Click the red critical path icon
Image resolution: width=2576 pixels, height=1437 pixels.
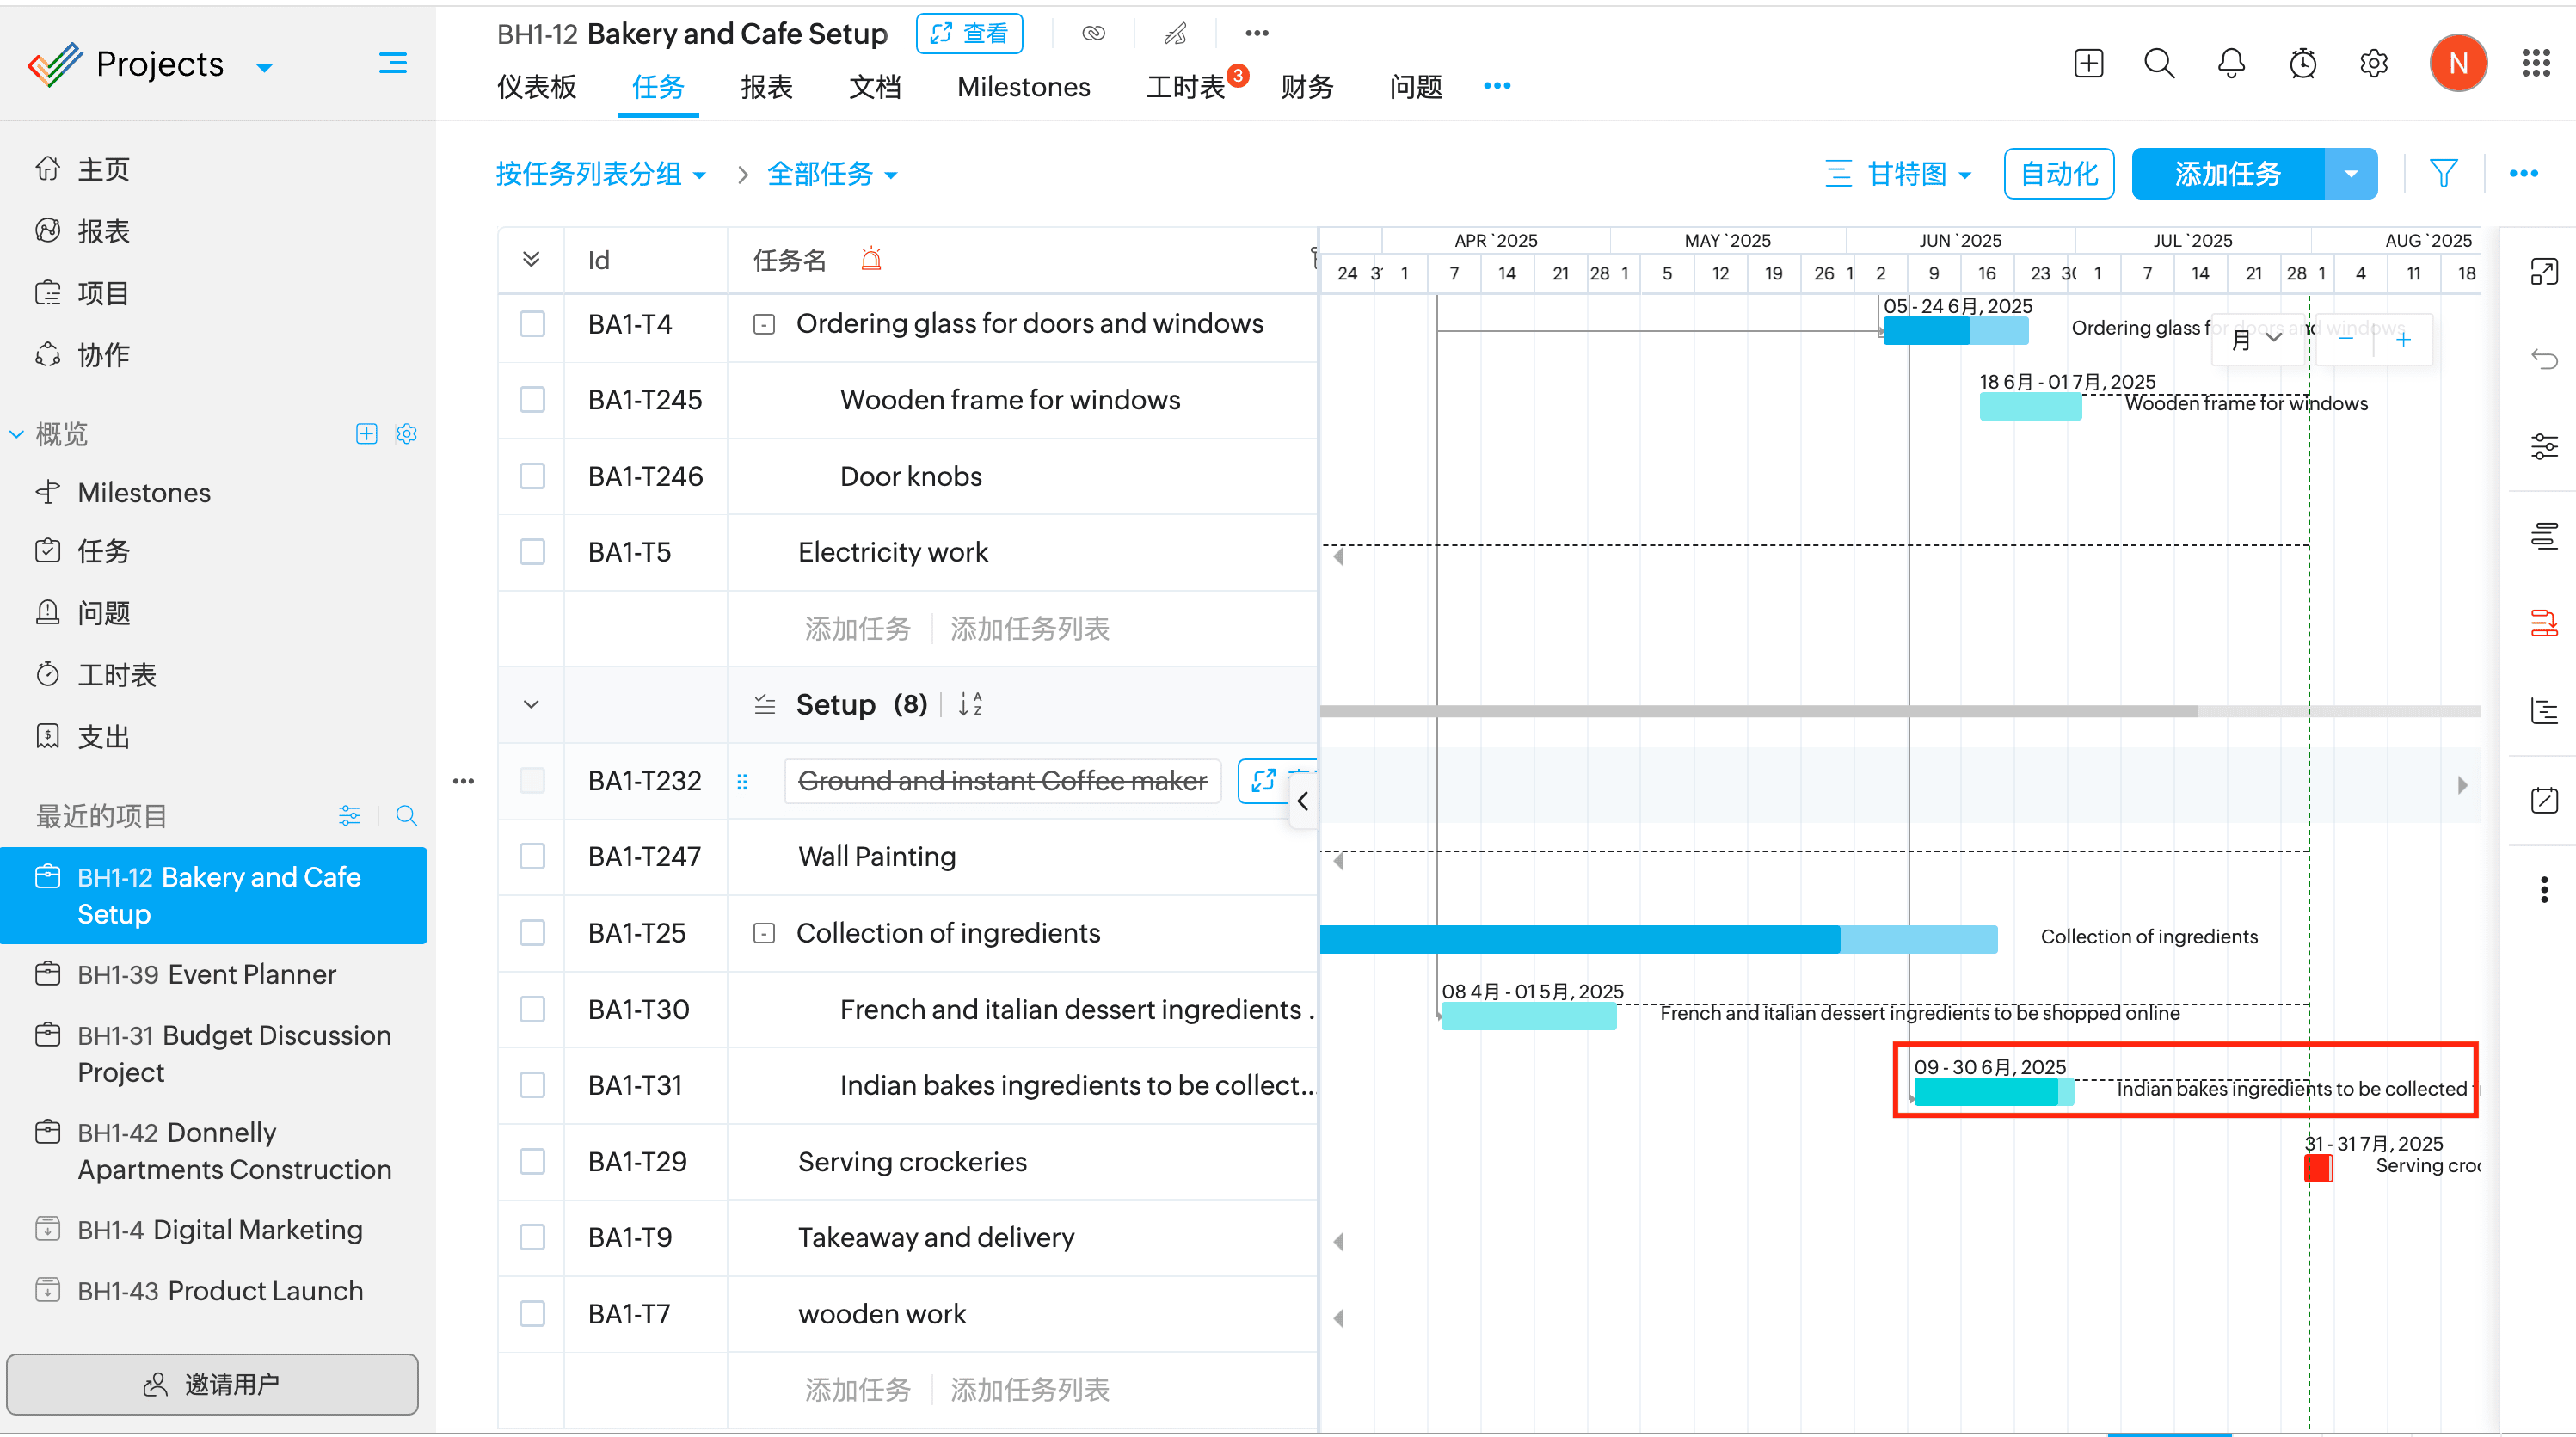pyautogui.click(x=2543, y=624)
